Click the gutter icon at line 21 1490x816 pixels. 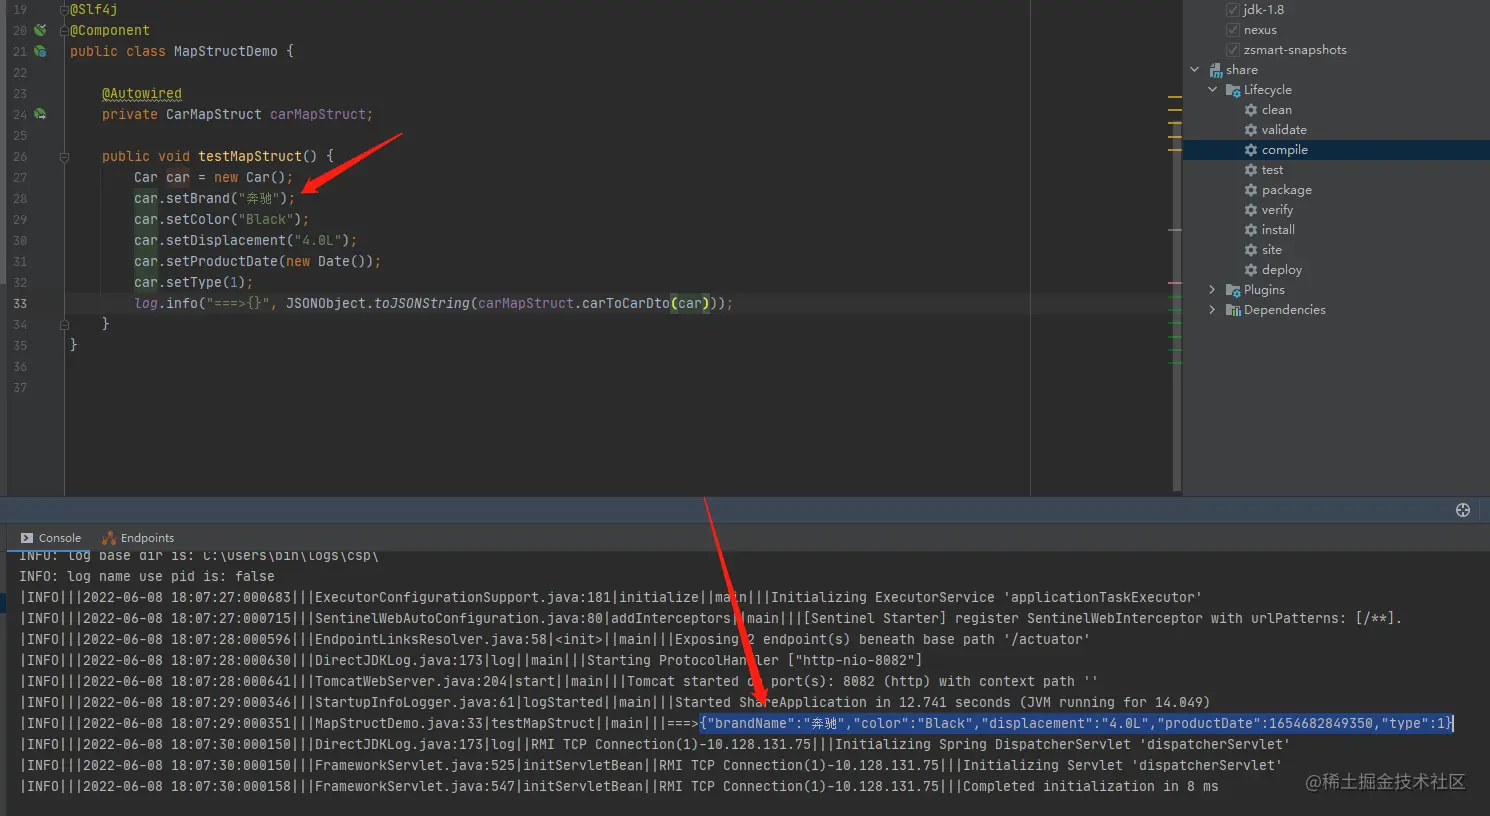(40, 51)
